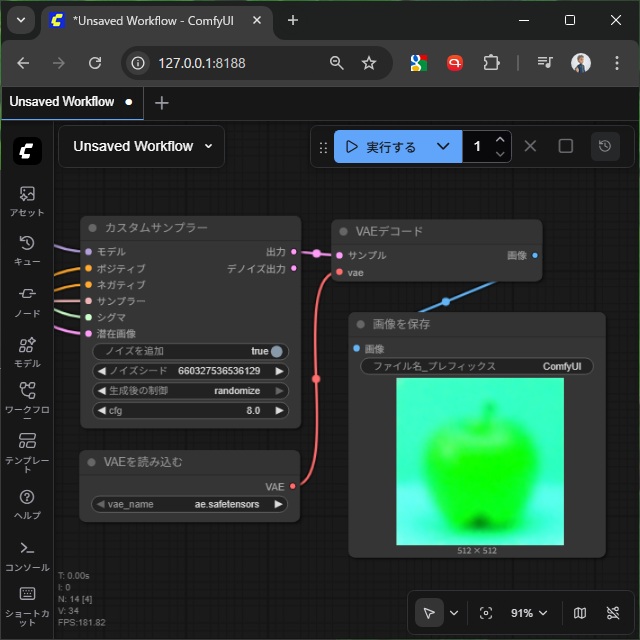Toggle the コンソール (Console) panel
The width and height of the screenshot is (640, 640).
coord(27,553)
